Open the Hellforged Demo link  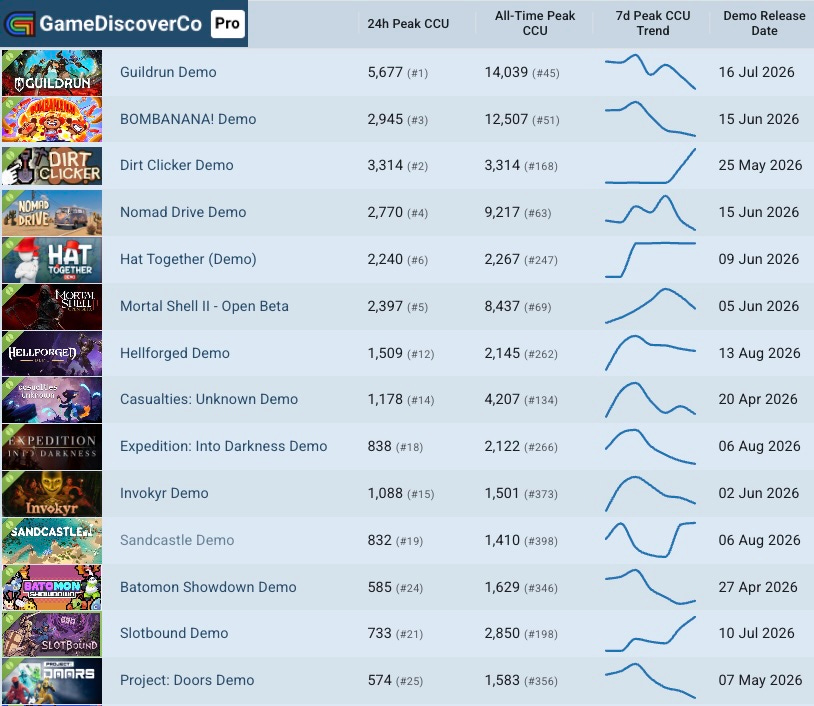coord(174,353)
